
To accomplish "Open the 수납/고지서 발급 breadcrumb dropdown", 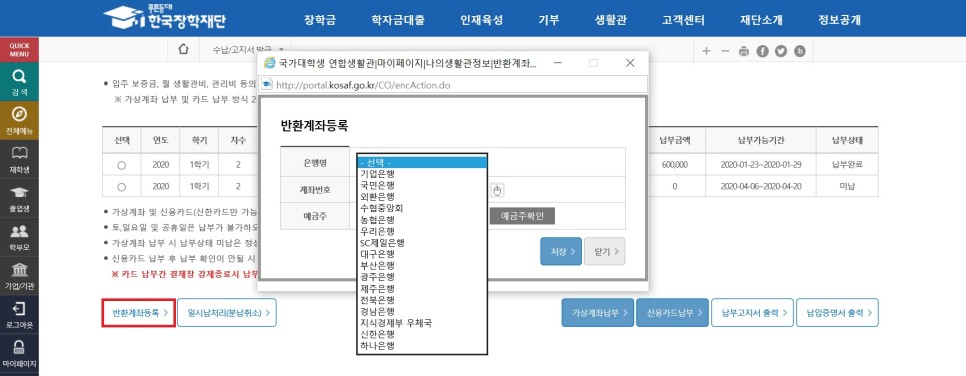I will (248, 49).
